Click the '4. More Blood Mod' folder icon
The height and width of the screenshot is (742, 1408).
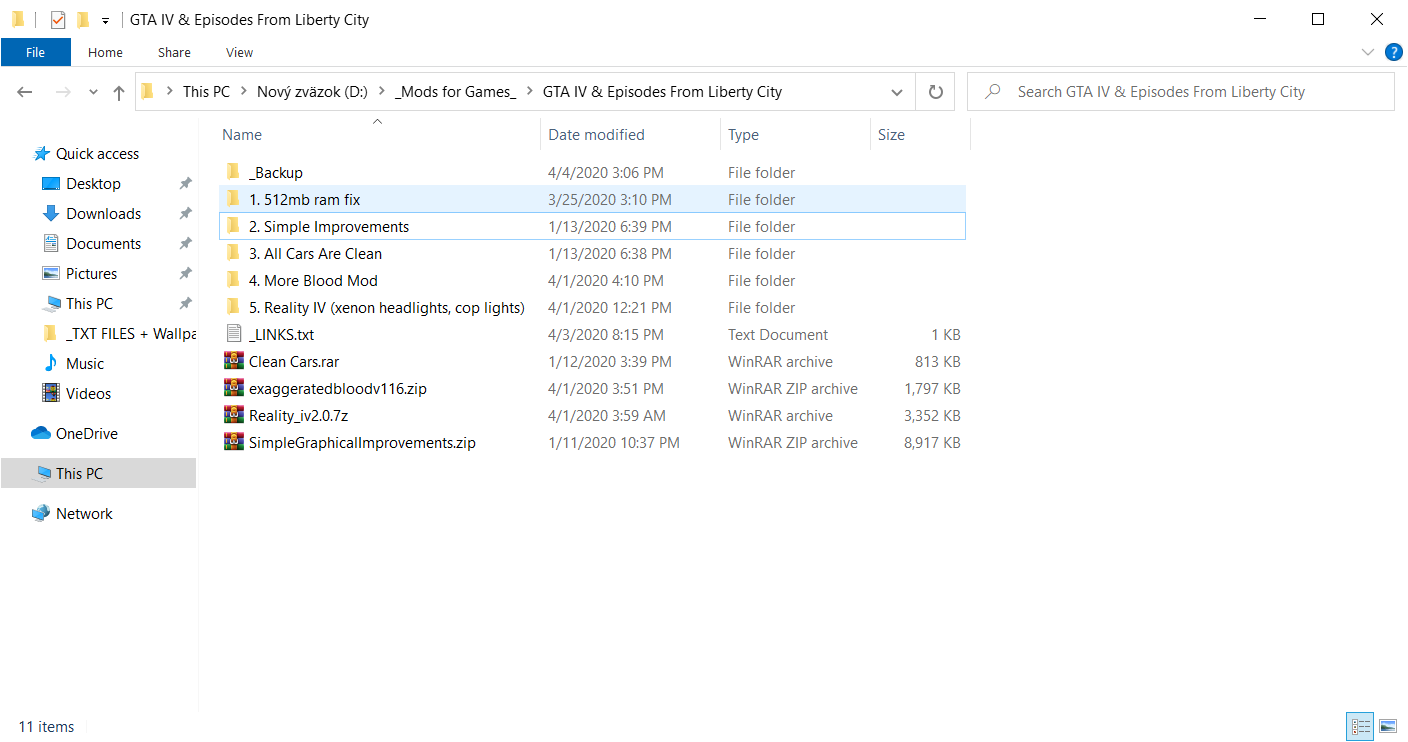[233, 280]
